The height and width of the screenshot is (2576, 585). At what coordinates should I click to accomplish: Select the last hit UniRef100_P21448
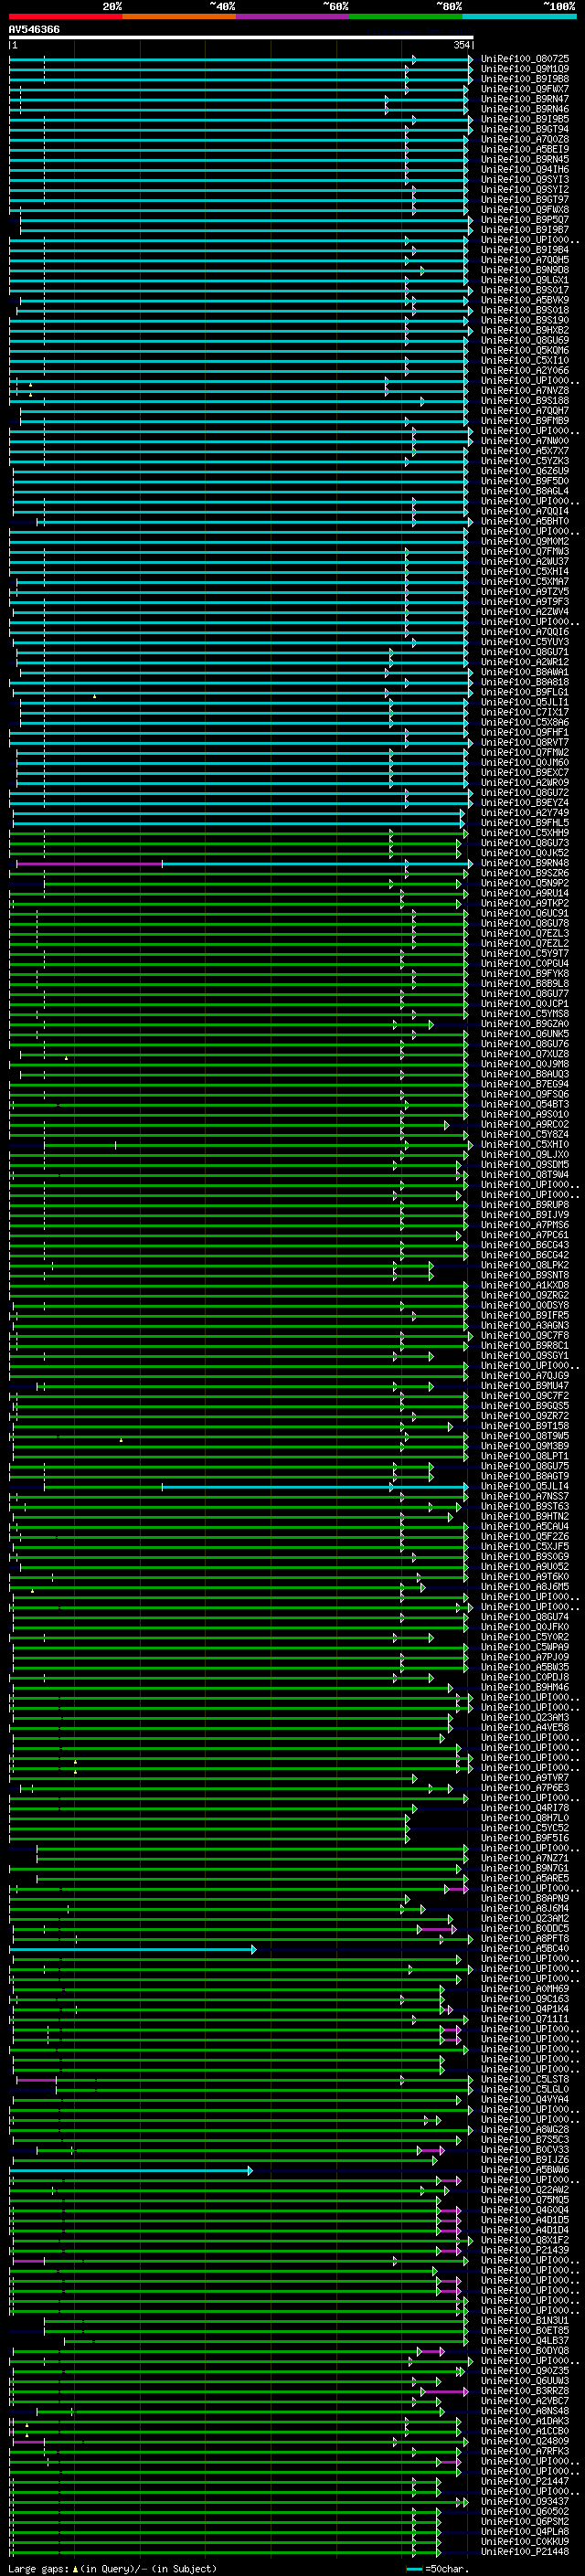[x=525, y=2551]
